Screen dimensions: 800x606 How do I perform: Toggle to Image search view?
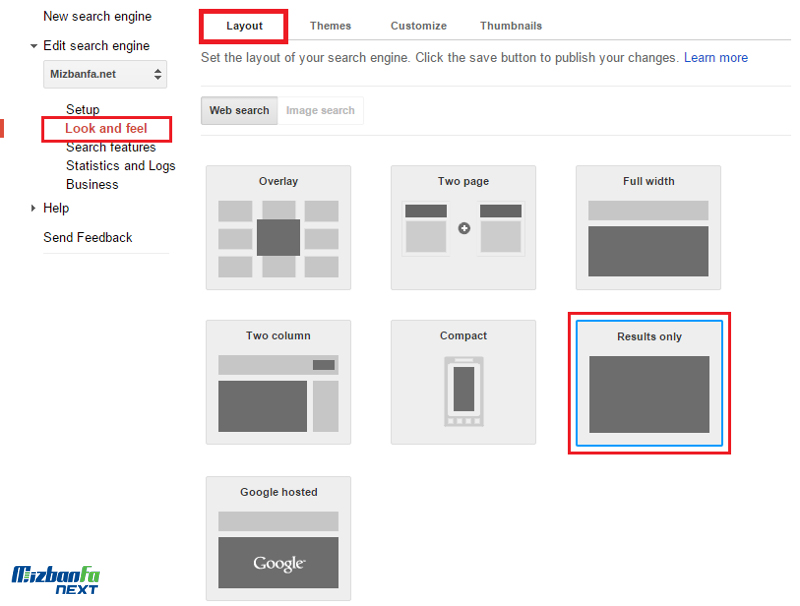click(x=320, y=110)
